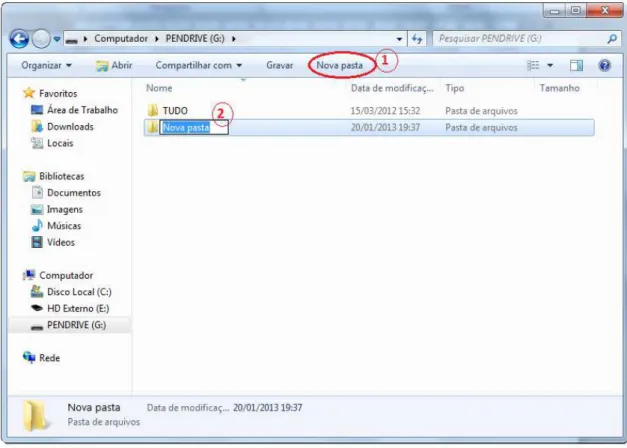Open address bar history dropdown arrow
The image size is (627, 448).
(399, 39)
